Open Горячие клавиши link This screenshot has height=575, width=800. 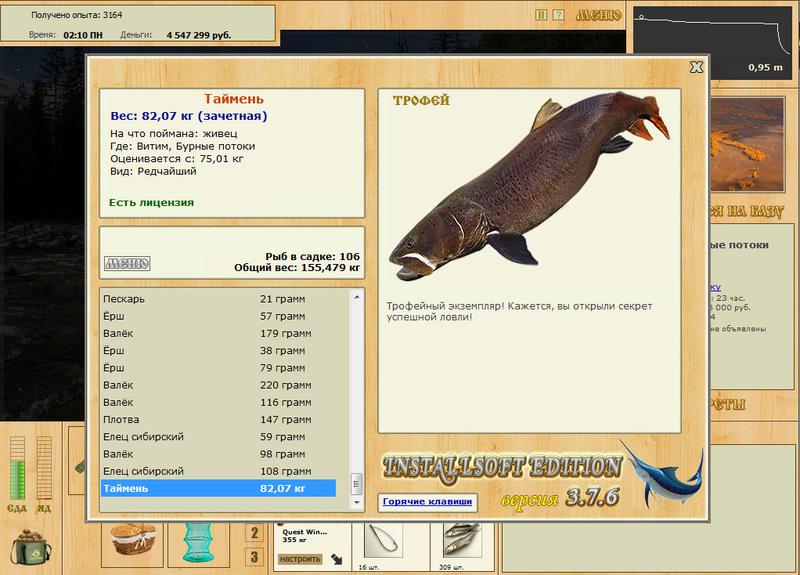(x=428, y=502)
